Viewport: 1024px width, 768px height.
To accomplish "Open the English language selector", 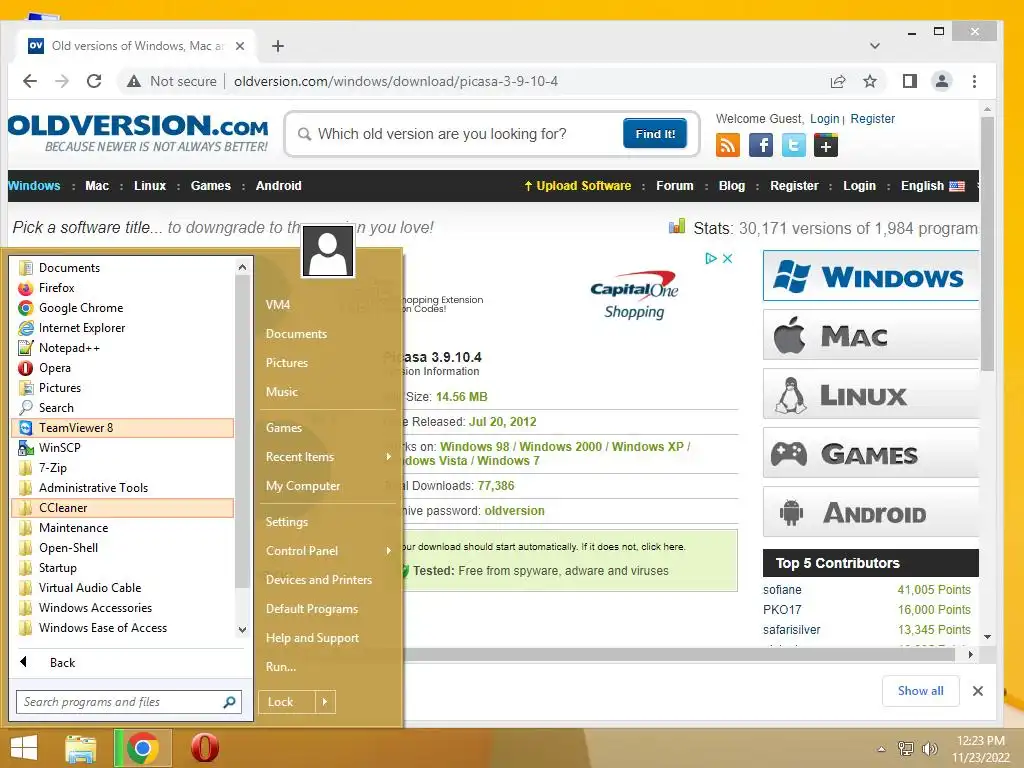I will coord(933,186).
